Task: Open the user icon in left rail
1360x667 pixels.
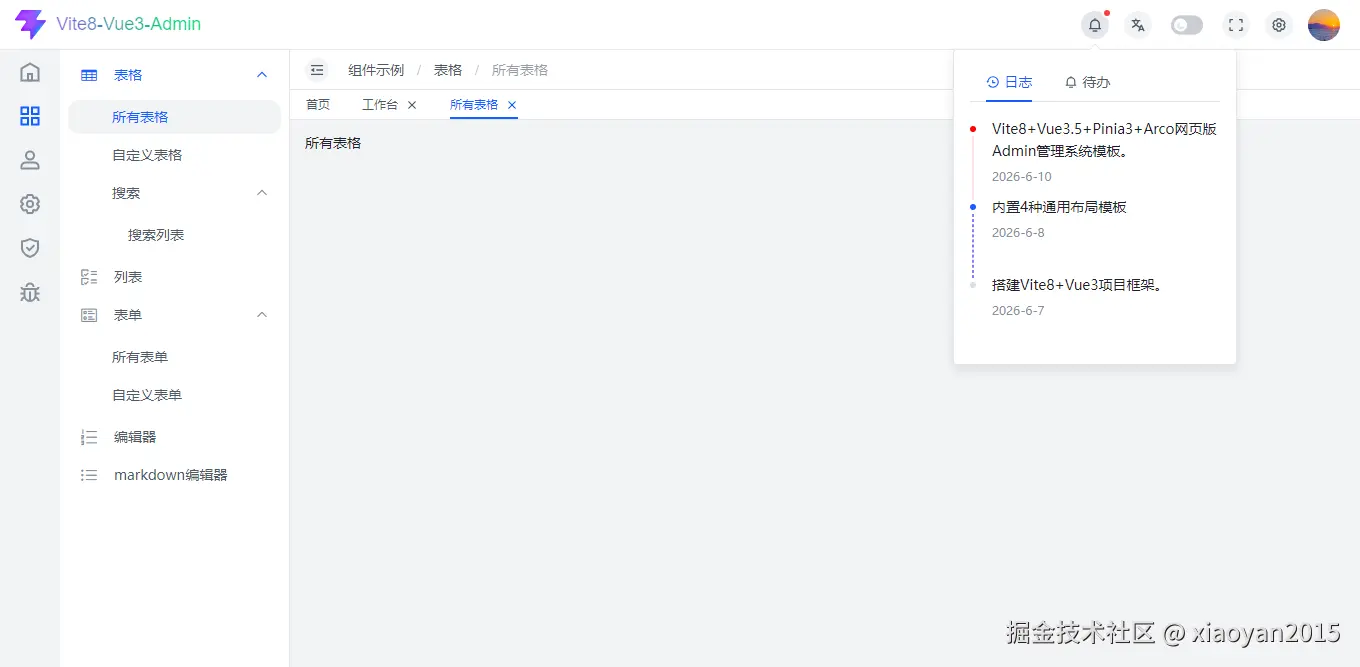Action: pyautogui.click(x=30, y=160)
